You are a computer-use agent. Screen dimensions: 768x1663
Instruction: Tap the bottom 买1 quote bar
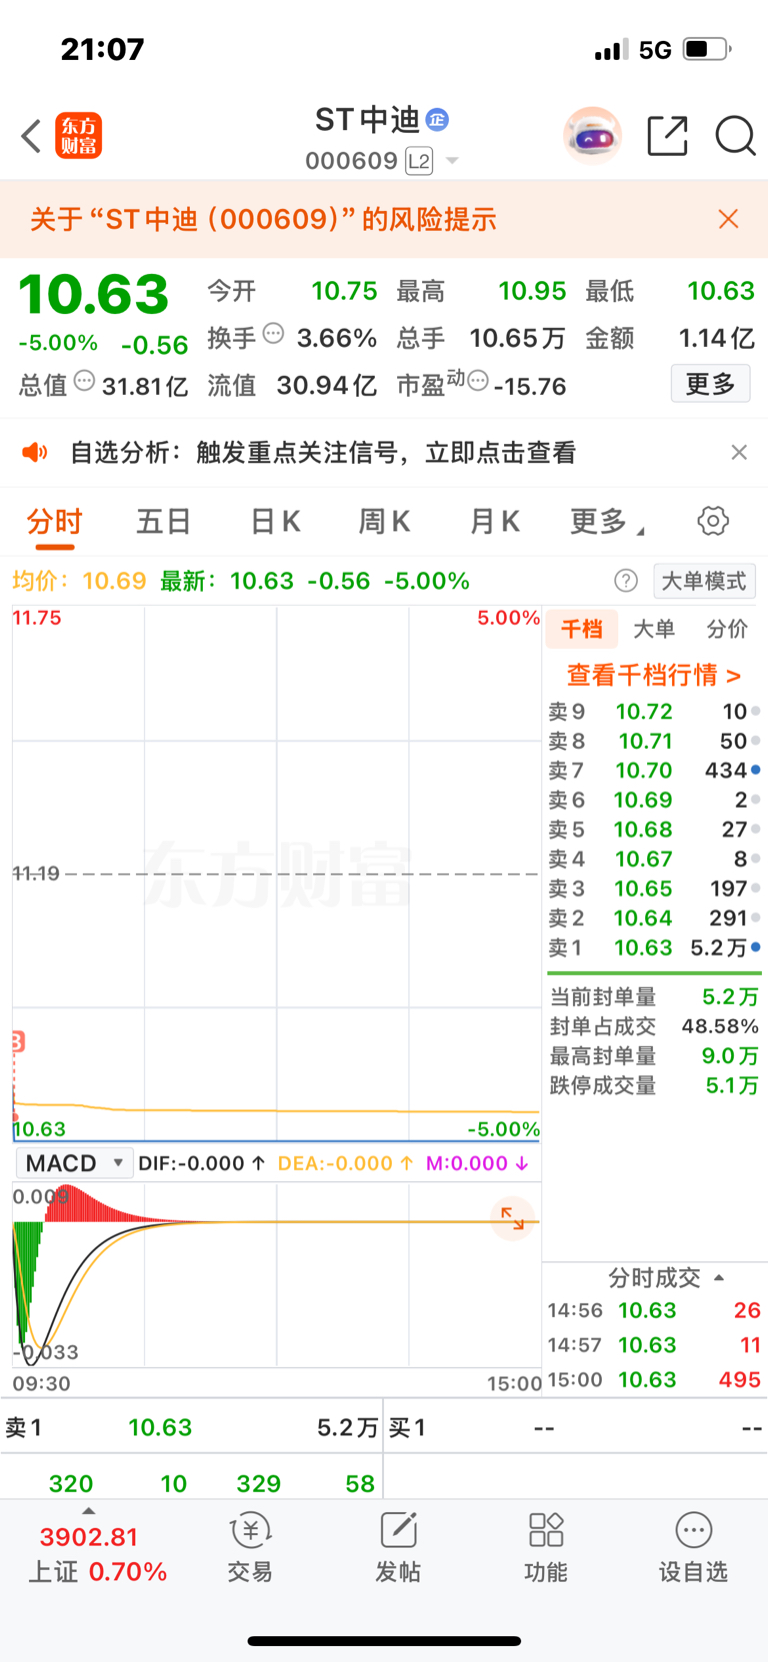tap(576, 1427)
